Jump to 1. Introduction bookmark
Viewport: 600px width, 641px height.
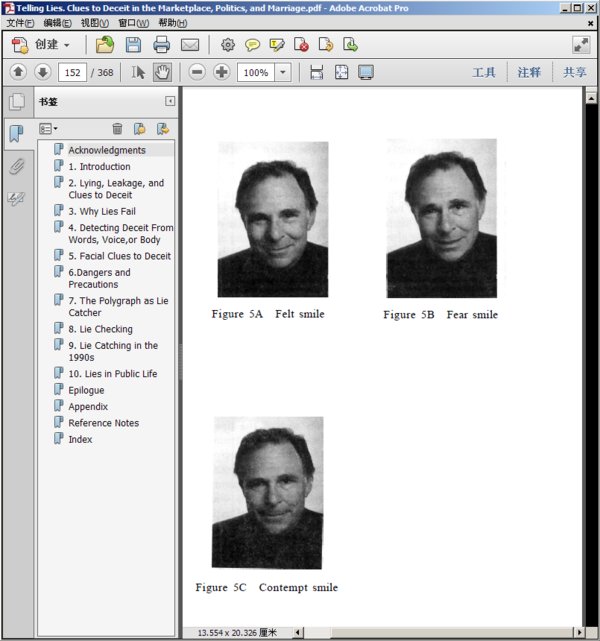[x=99, y=166]
